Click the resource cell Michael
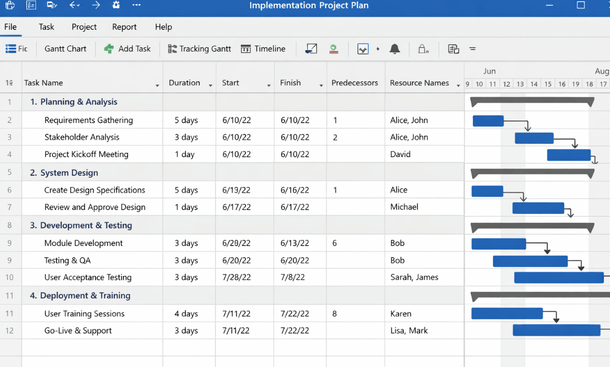This screenshot has width=610, height=367. [424, 207]
